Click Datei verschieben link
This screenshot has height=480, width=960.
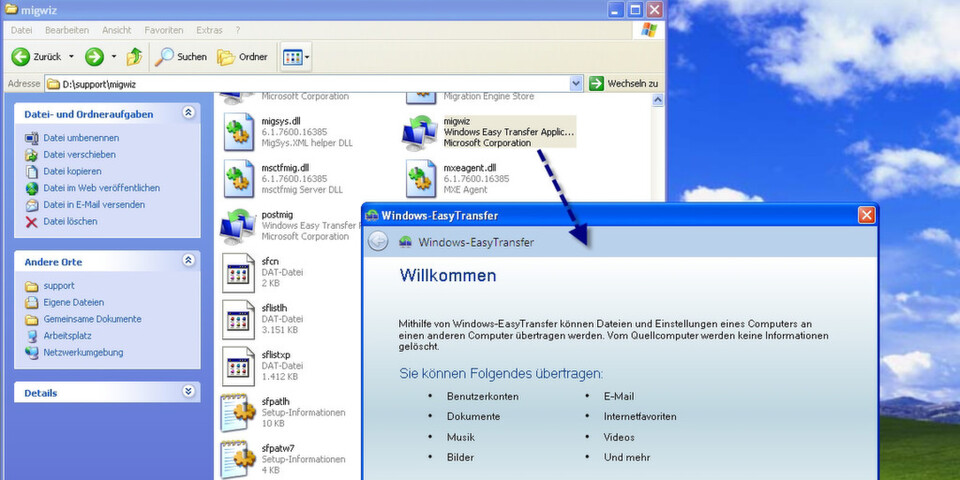(x=79, y=154)
